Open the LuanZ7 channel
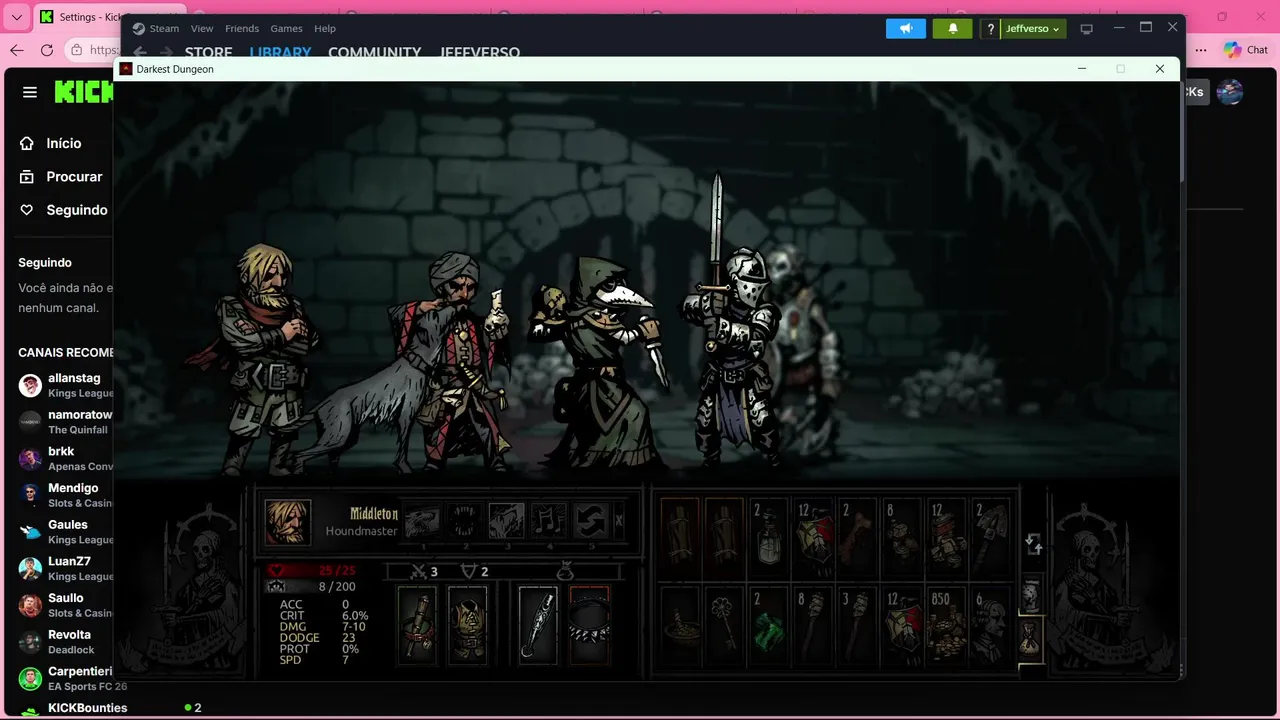Viewport: 1280px width, 720px height. (63, 568)
